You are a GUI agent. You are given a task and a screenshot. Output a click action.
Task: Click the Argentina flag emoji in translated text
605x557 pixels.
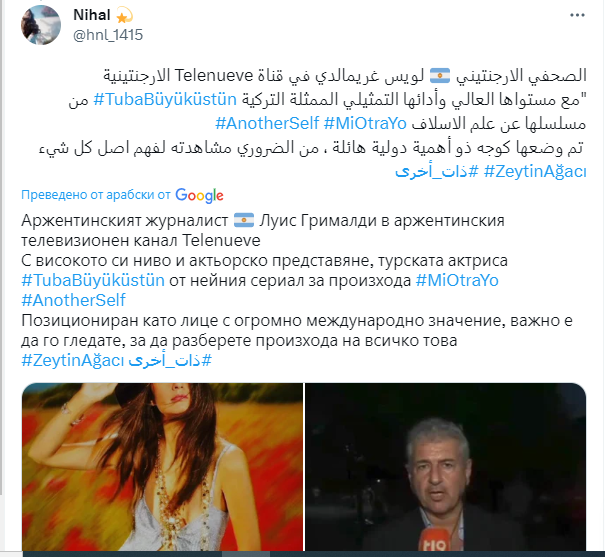click(x=244, y=221)
